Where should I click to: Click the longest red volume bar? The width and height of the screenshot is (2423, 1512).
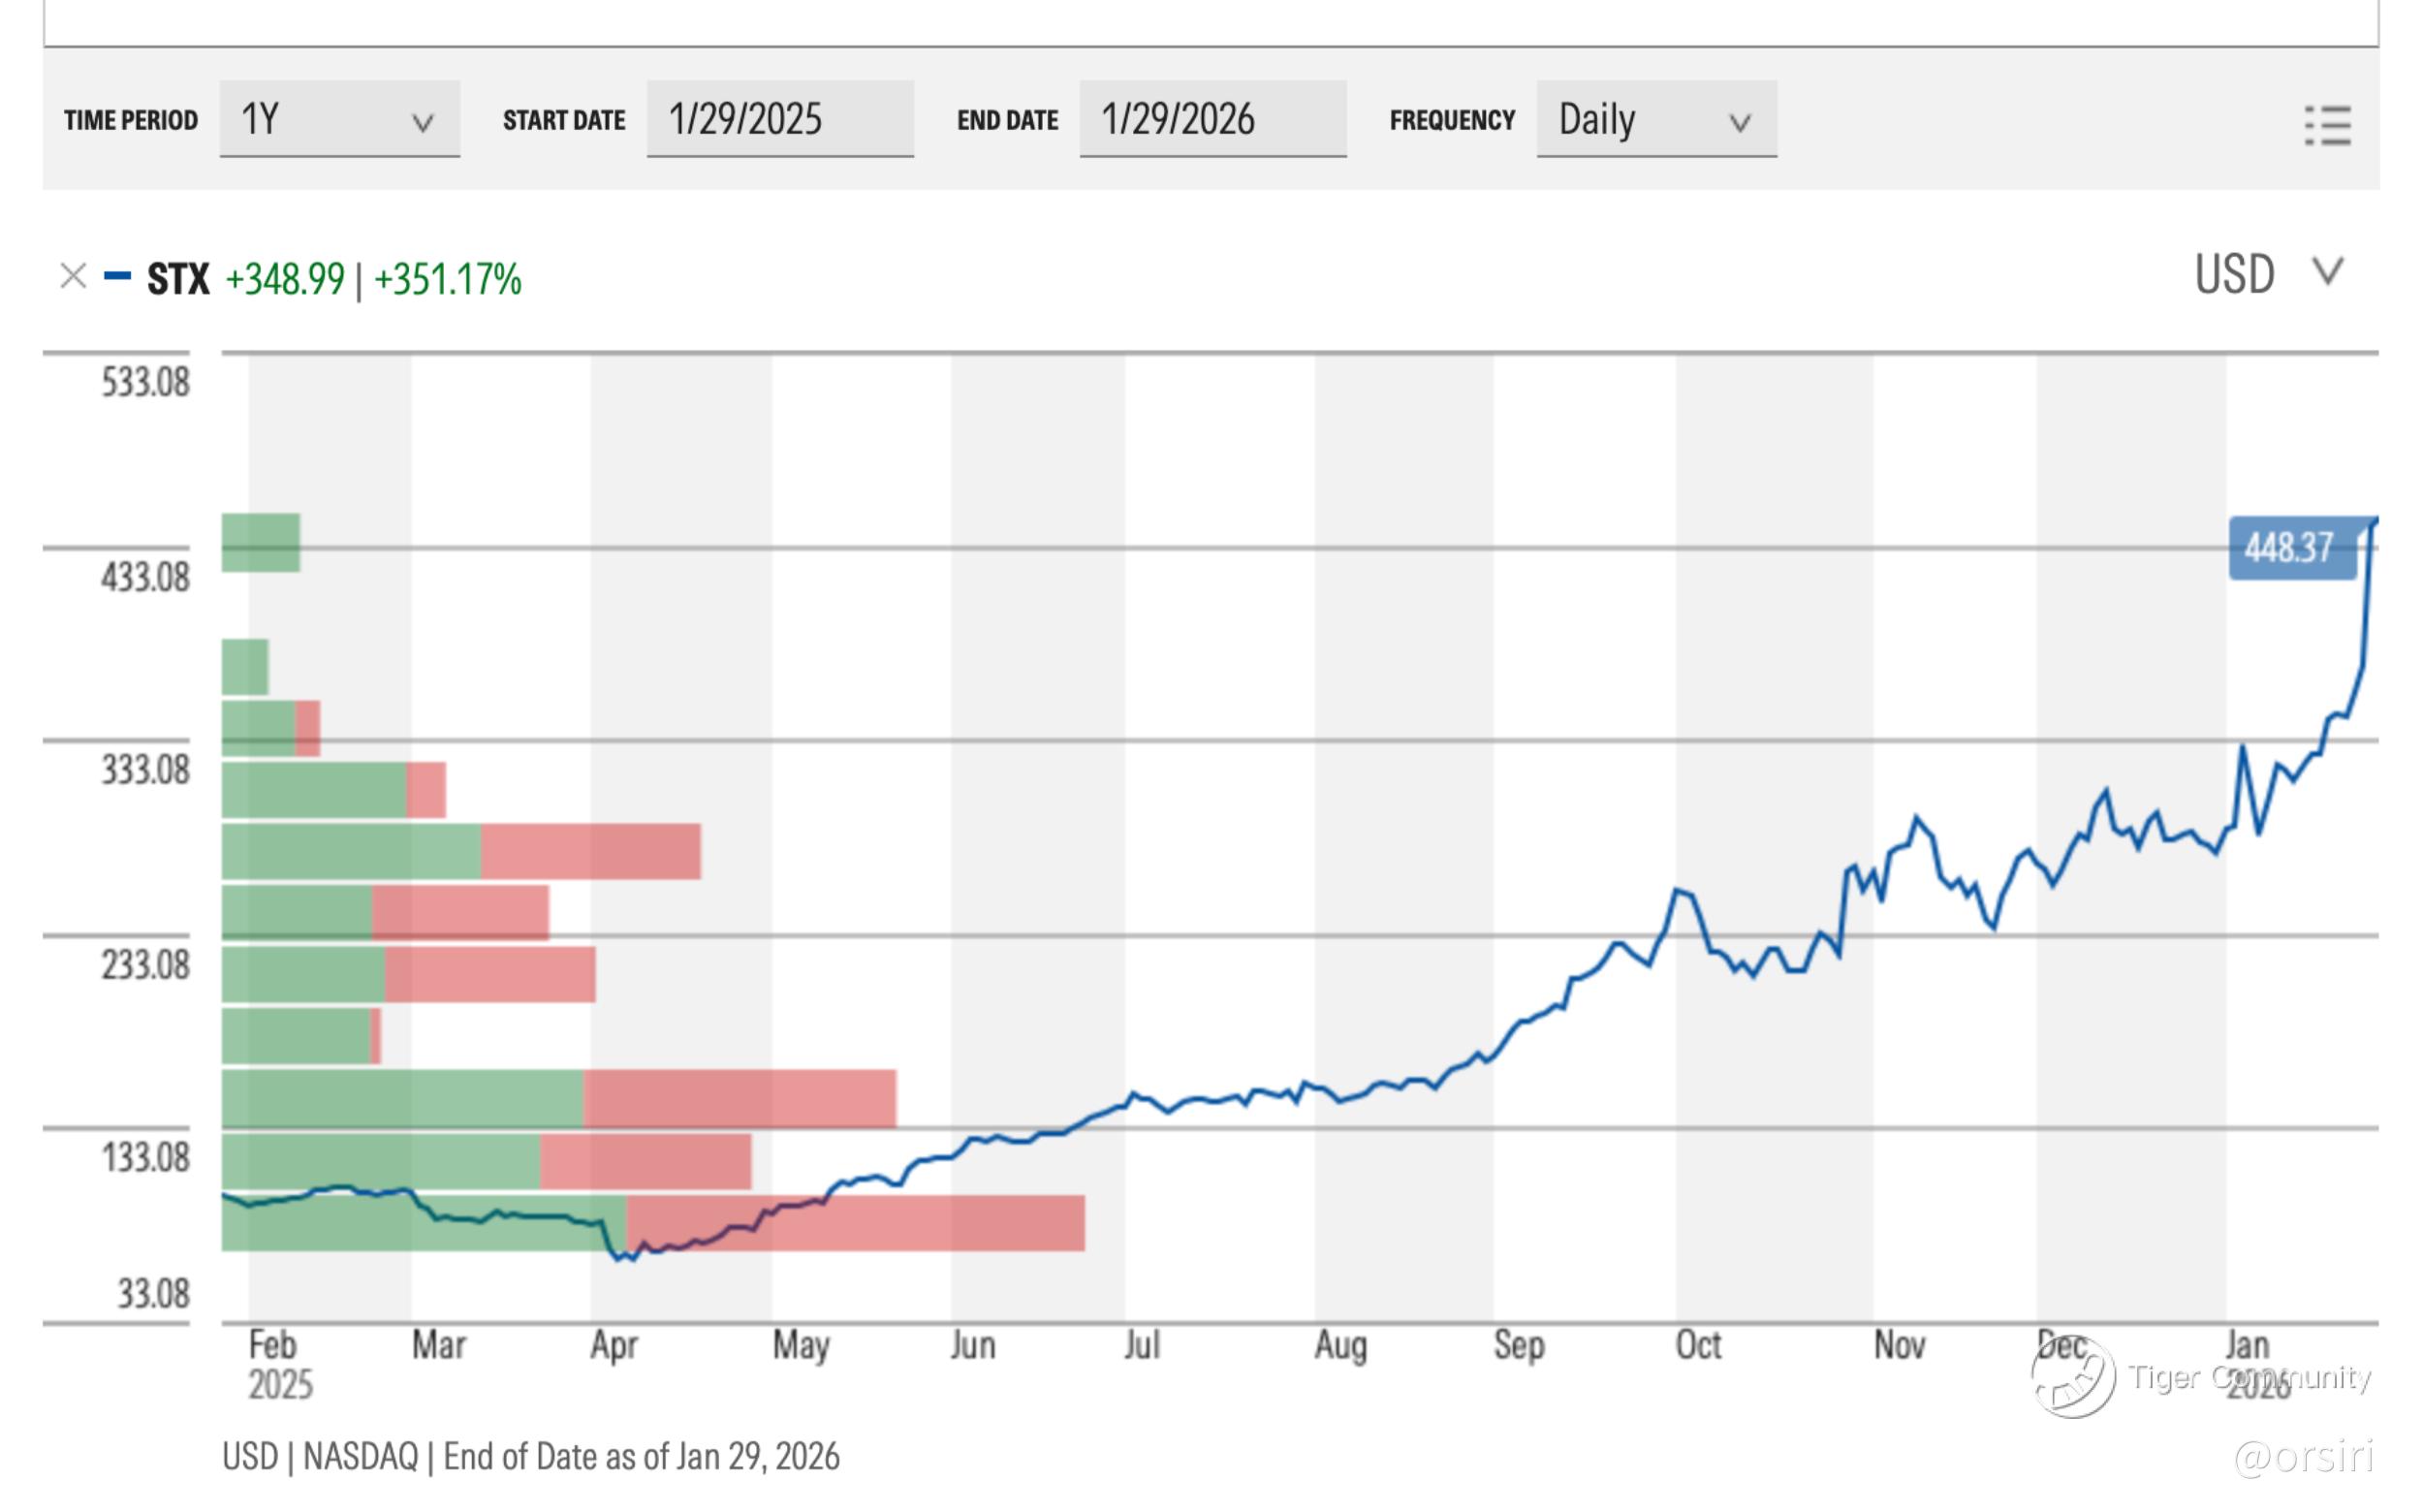click(x=855, y=1223)
